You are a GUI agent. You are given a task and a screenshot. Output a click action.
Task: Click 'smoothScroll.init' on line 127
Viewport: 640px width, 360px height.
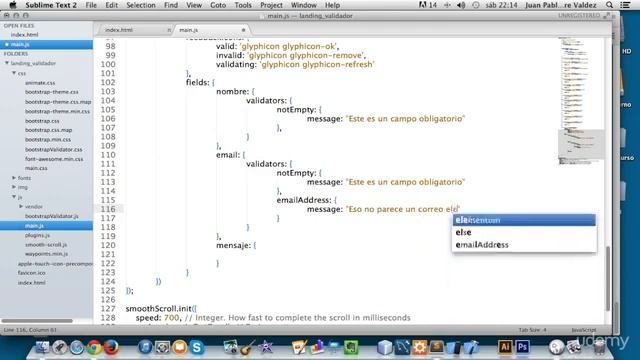pyautogui.click(x=158, y=309)
